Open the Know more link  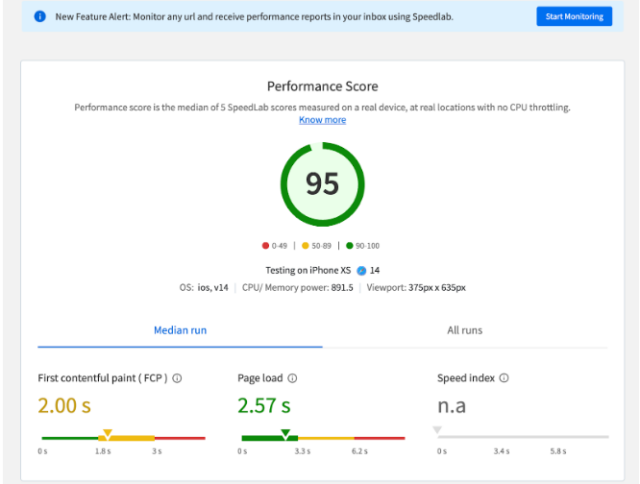coord(322,120)
